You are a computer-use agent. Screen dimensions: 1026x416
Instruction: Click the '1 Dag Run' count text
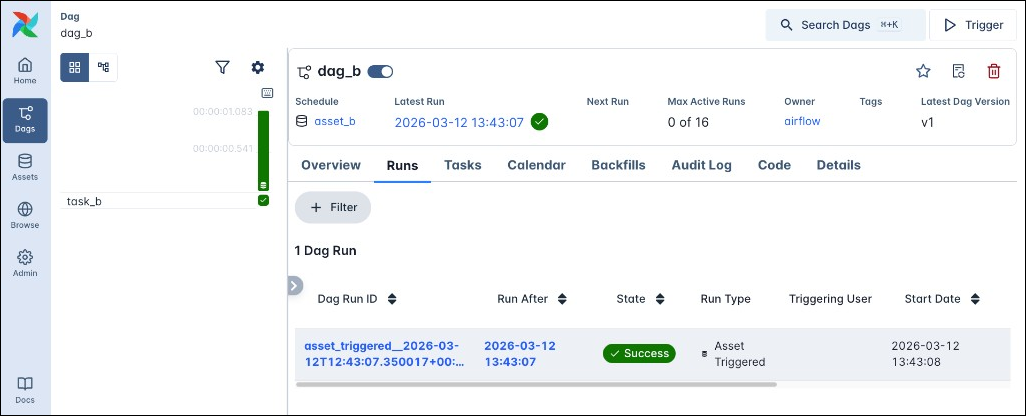click(325, 251)
